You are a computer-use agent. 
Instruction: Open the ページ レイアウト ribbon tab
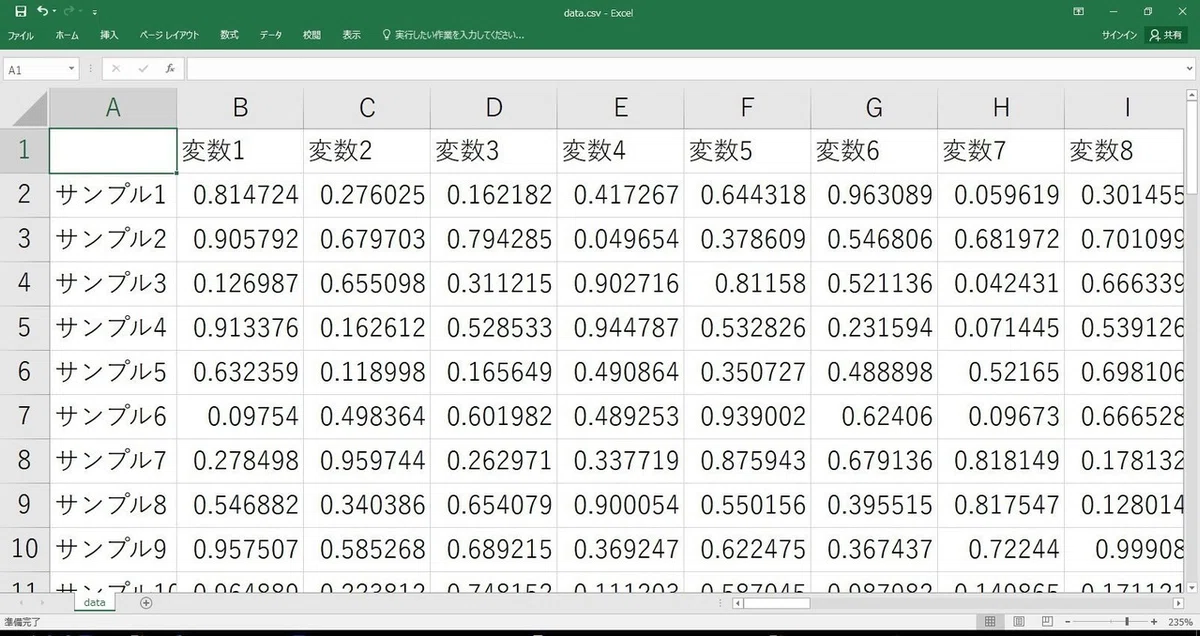169,35
